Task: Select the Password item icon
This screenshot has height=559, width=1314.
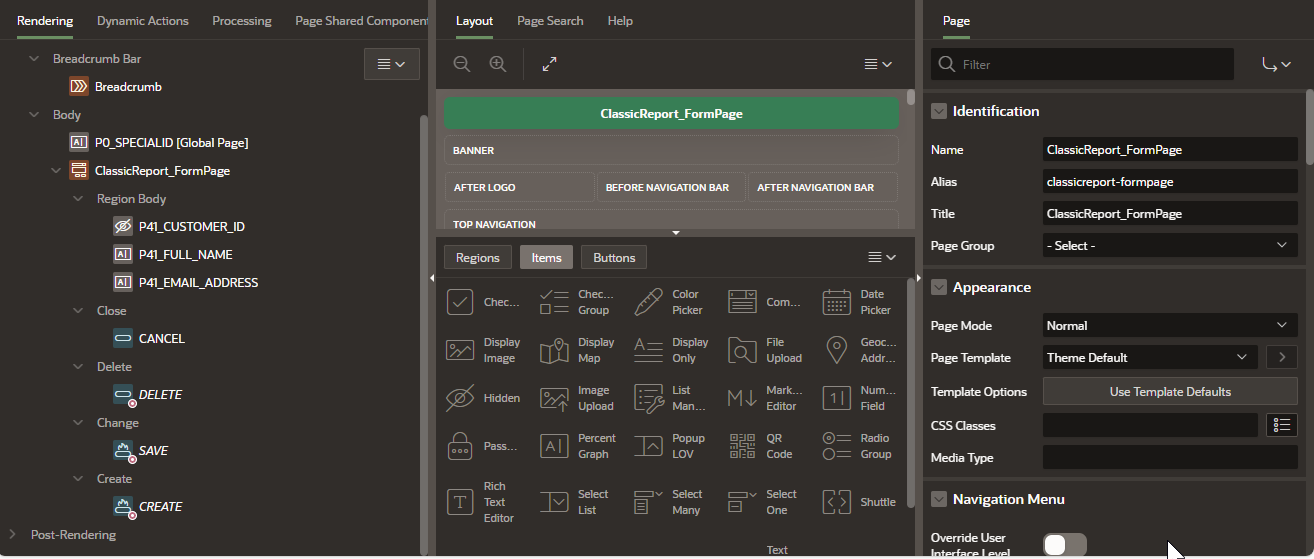Action: [460, 446]
